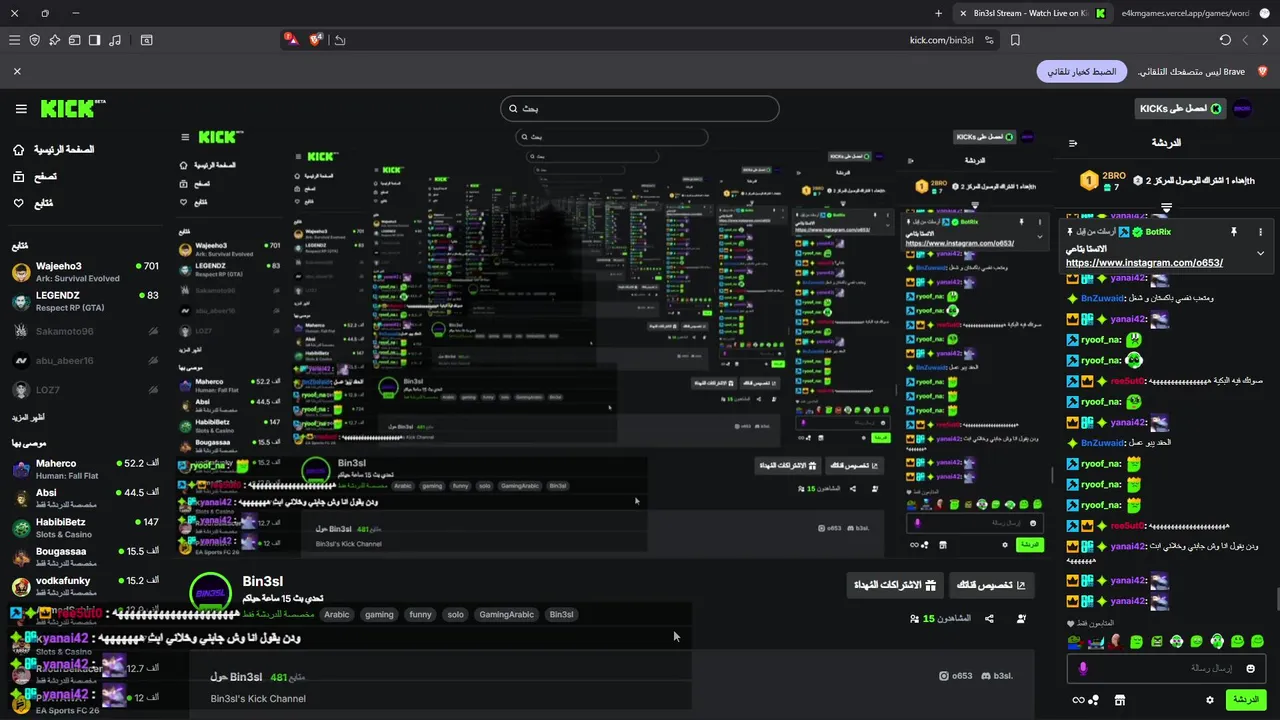Image resolution: width=1280 pixels, height=720 pixels.
Task: Open recommended channel vodkafunky
Action: [x=85, y=586]
